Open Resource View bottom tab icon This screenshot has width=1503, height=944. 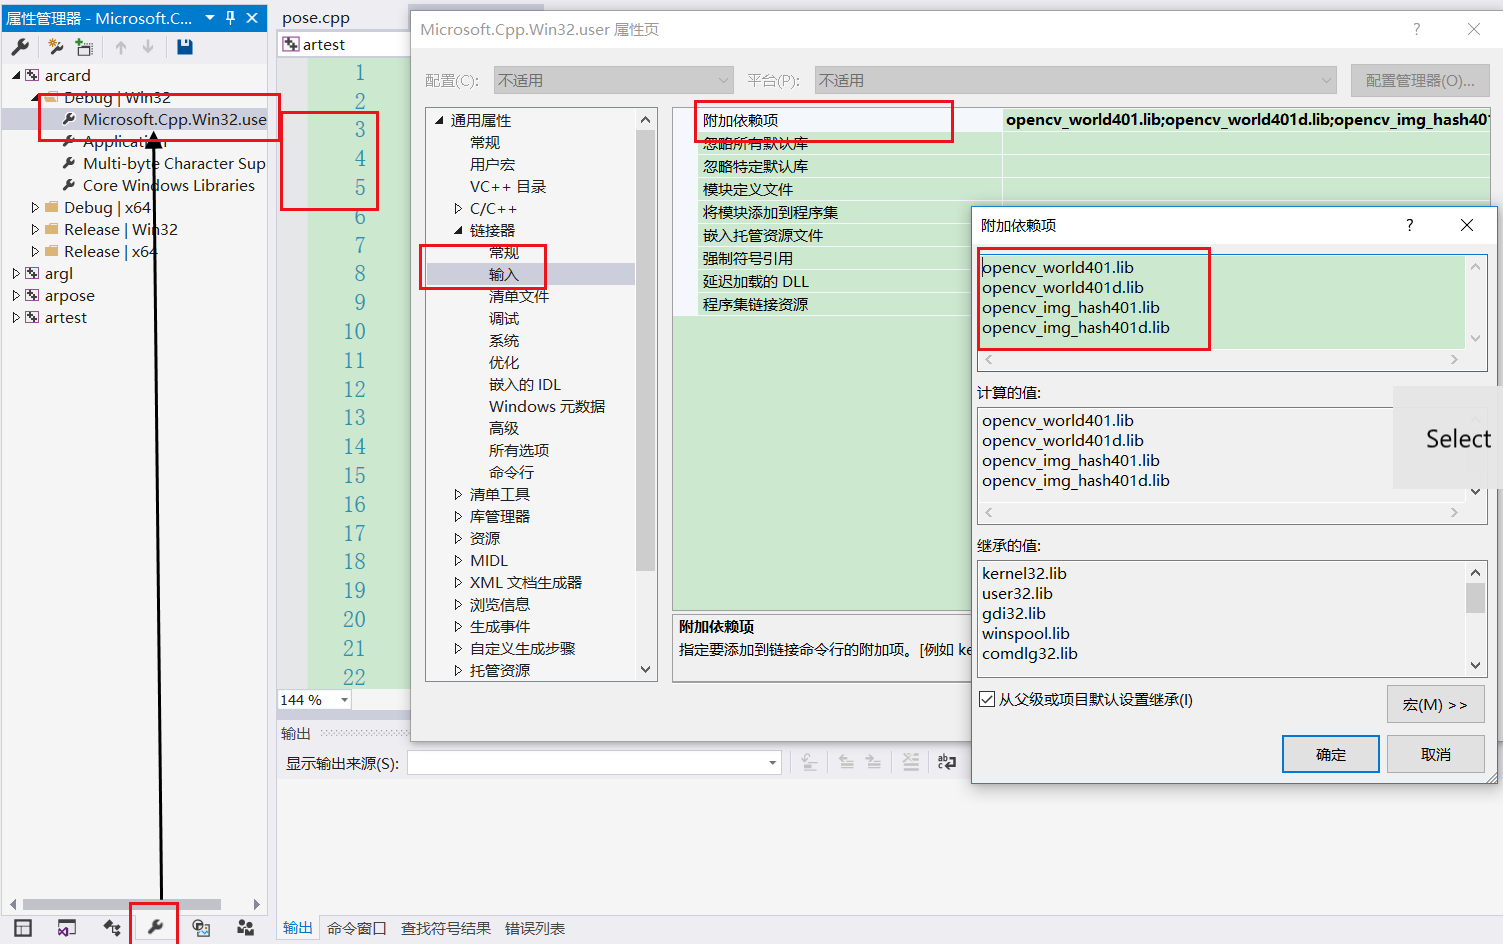point(201,928)
